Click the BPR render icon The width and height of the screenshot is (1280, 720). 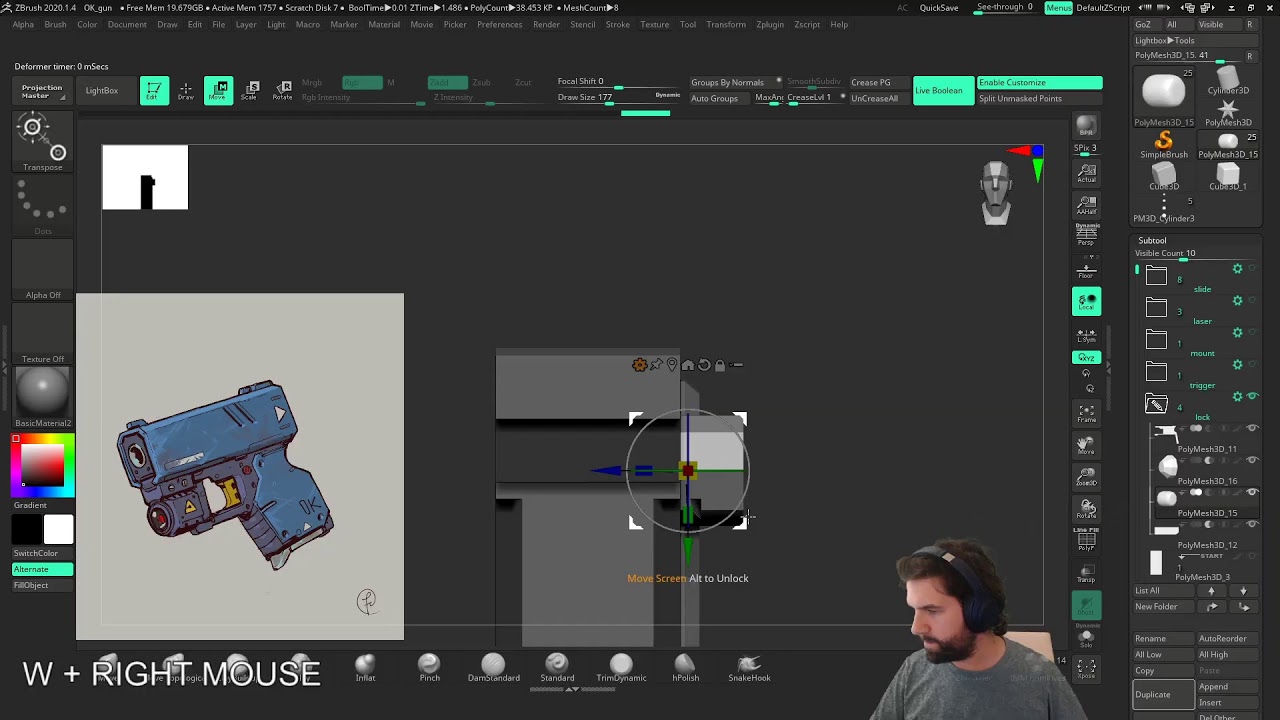pyautogui.click(x=1086, y=126)
